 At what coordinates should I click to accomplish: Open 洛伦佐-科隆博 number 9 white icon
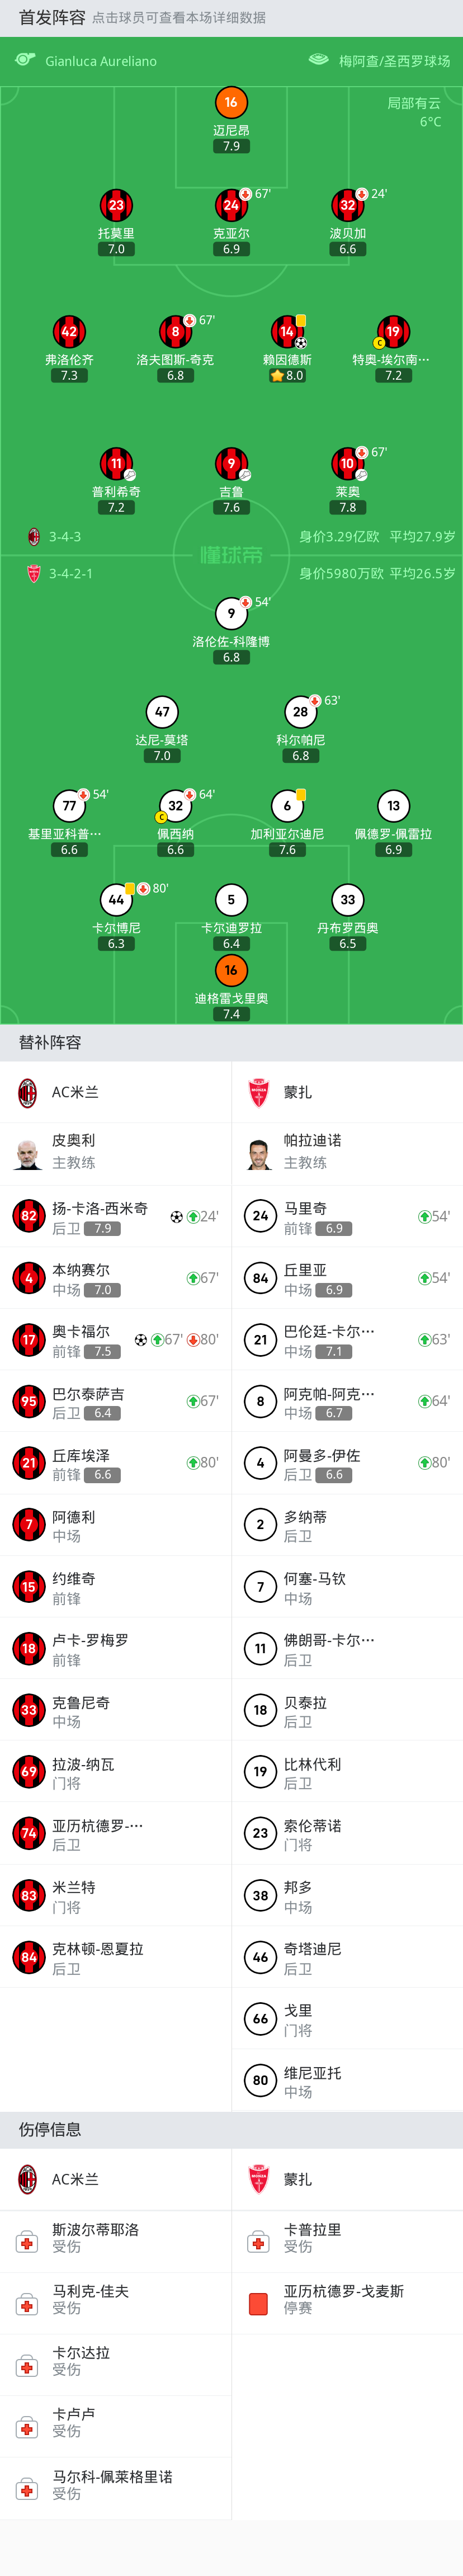coord(231,614)
